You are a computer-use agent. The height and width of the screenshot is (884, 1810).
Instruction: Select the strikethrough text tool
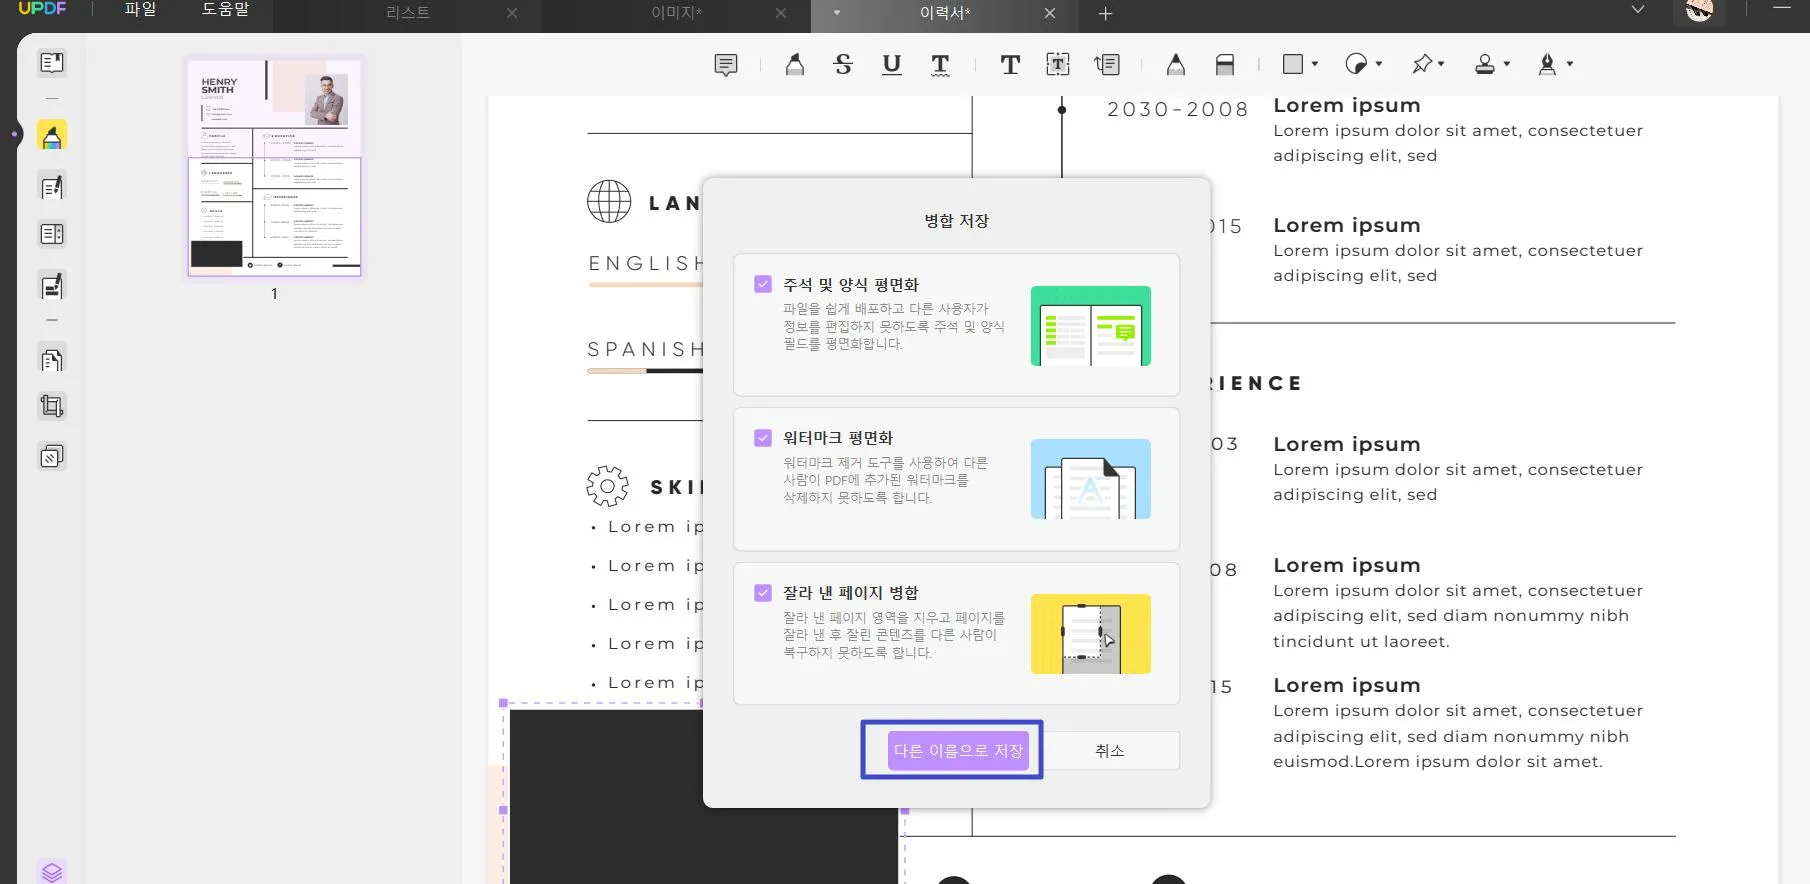tap(843, 65)
